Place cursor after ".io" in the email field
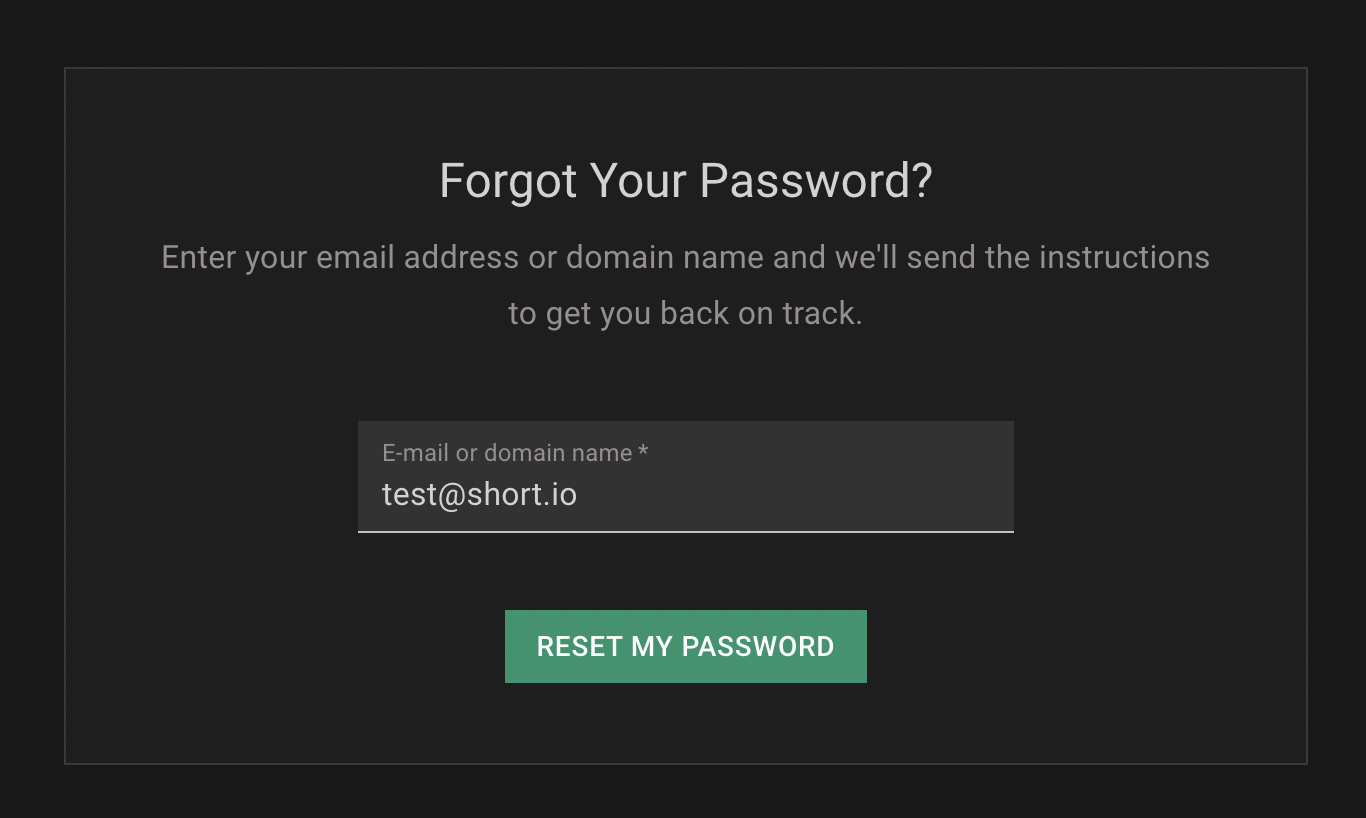 [x=579, y=494]
